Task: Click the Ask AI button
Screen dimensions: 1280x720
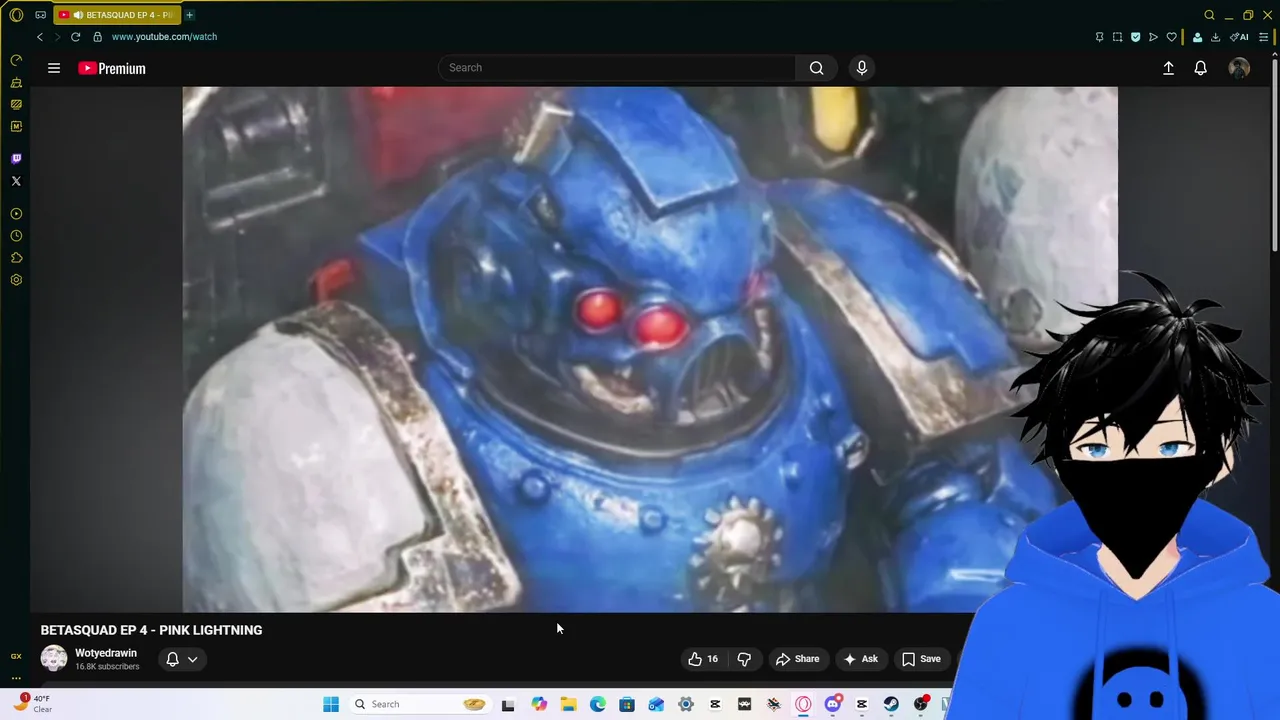Action: pyautogui.click(x=861, y=659)
